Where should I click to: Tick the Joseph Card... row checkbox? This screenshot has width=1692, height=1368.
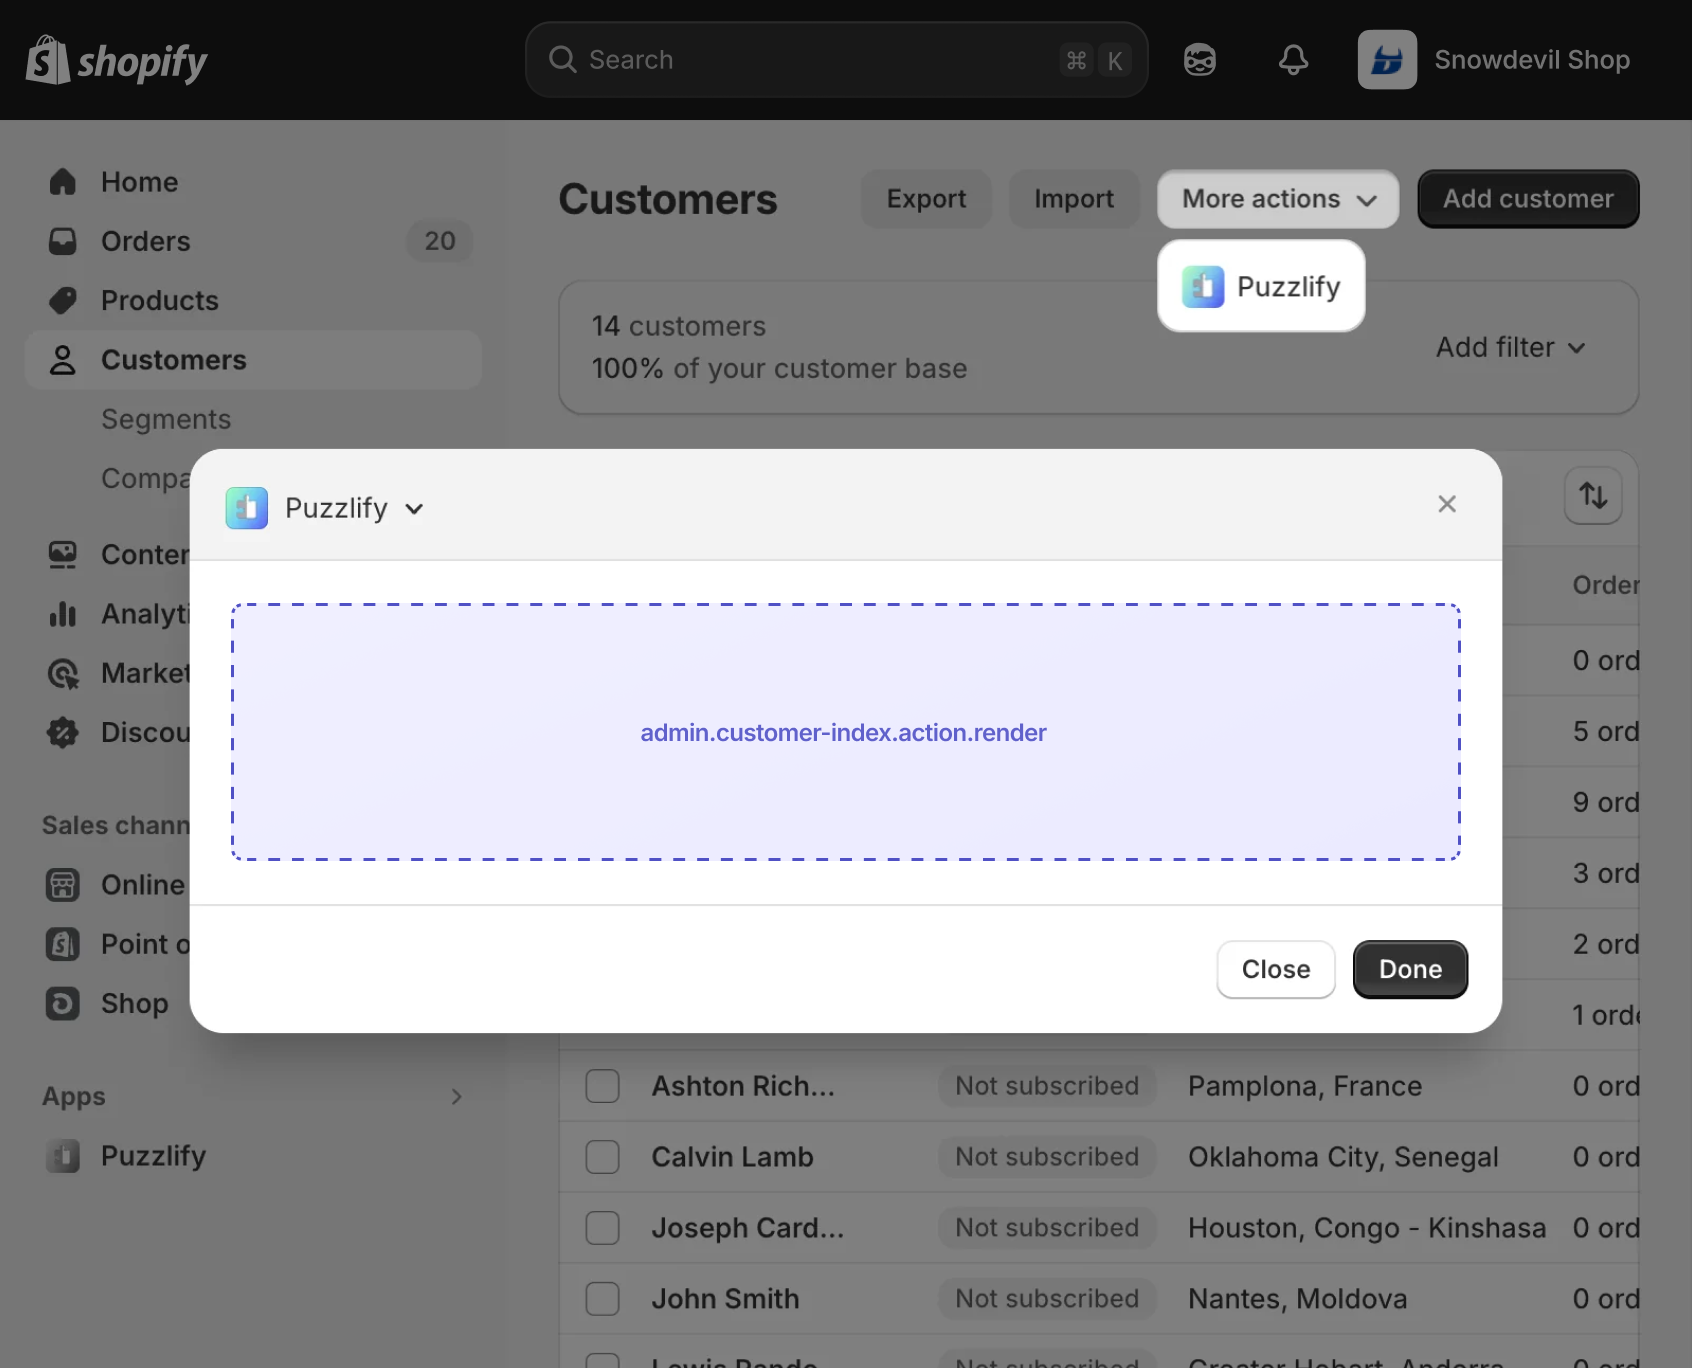pyautogui.click(x=603, y=1228)
